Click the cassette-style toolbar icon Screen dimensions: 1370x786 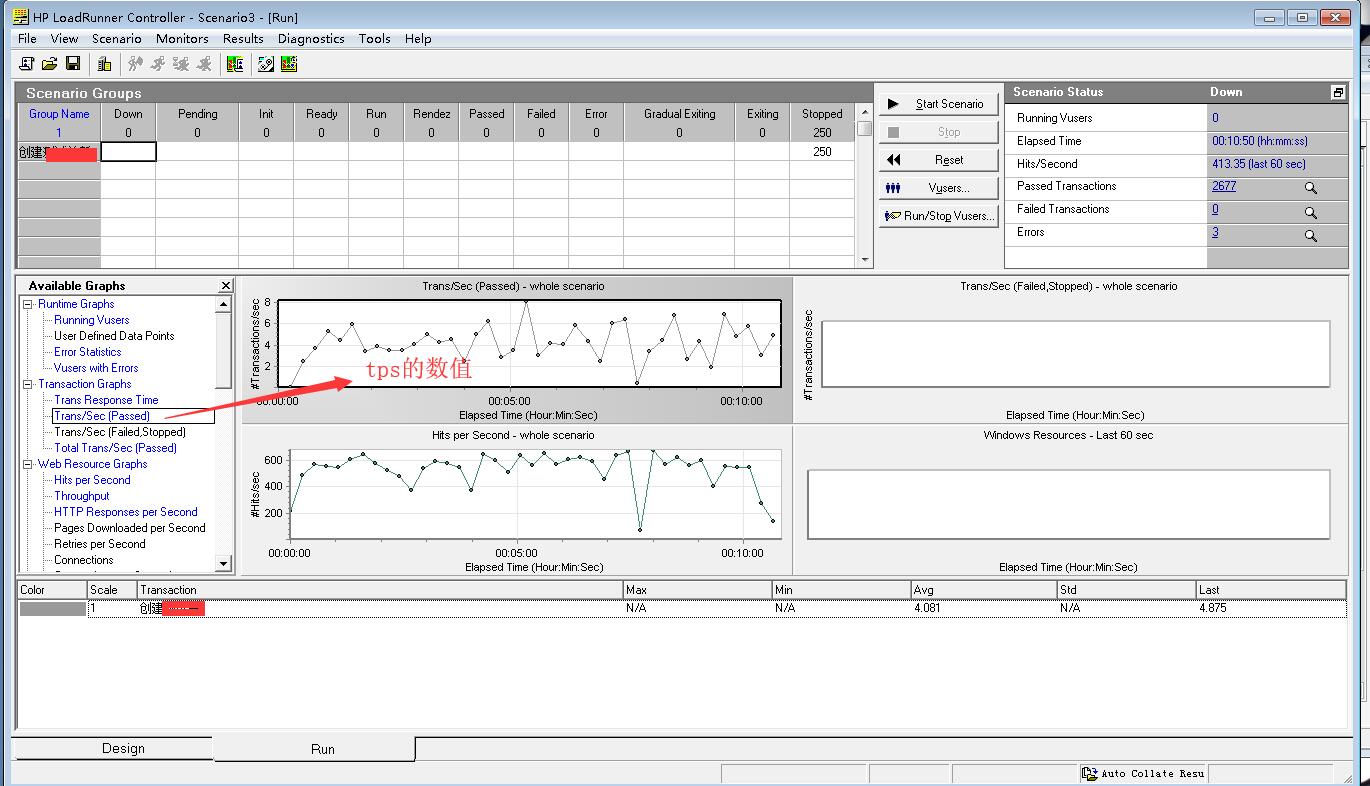pos(266,64)
